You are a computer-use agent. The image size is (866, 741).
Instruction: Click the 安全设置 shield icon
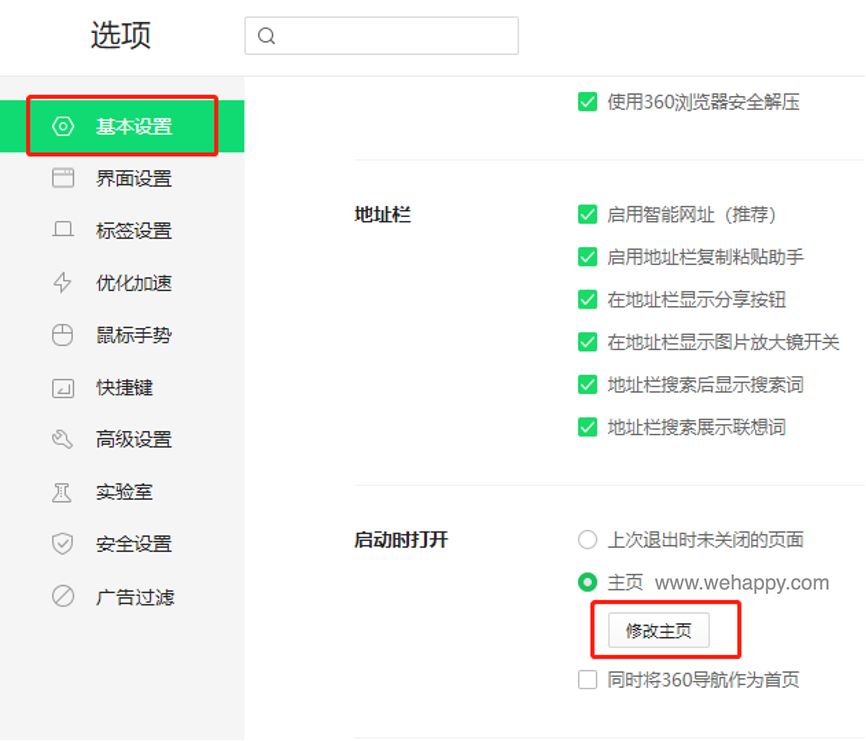pyautogui.click(x=63, y=544)
